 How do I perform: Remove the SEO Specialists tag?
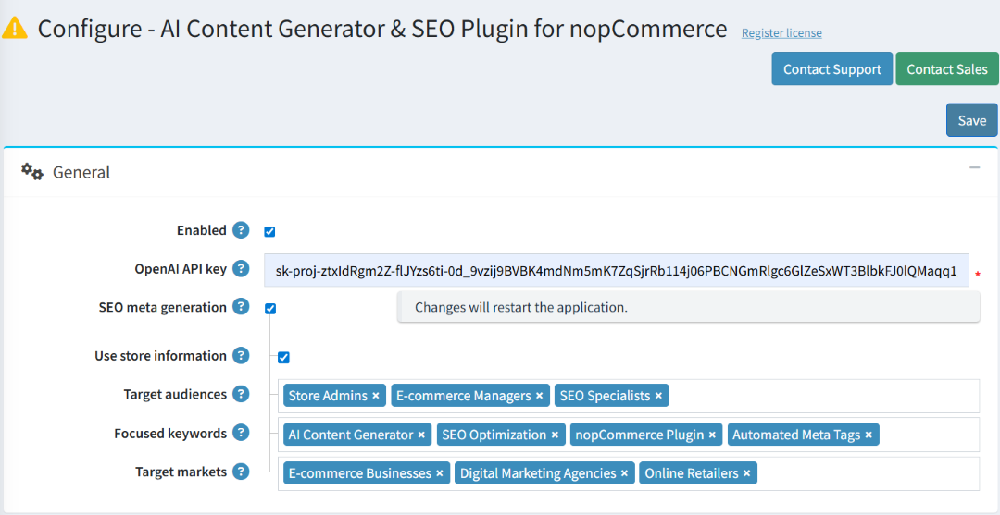(x=658, y=396)
